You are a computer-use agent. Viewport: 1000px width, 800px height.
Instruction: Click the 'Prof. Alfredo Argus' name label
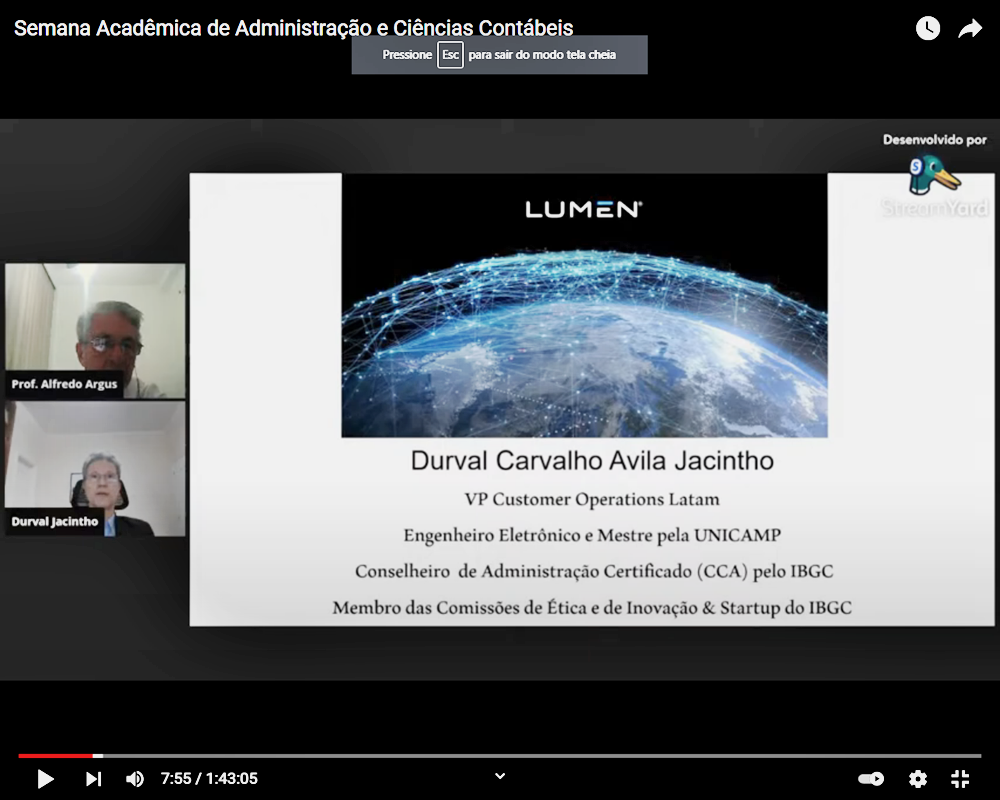(x=64, y=384)
